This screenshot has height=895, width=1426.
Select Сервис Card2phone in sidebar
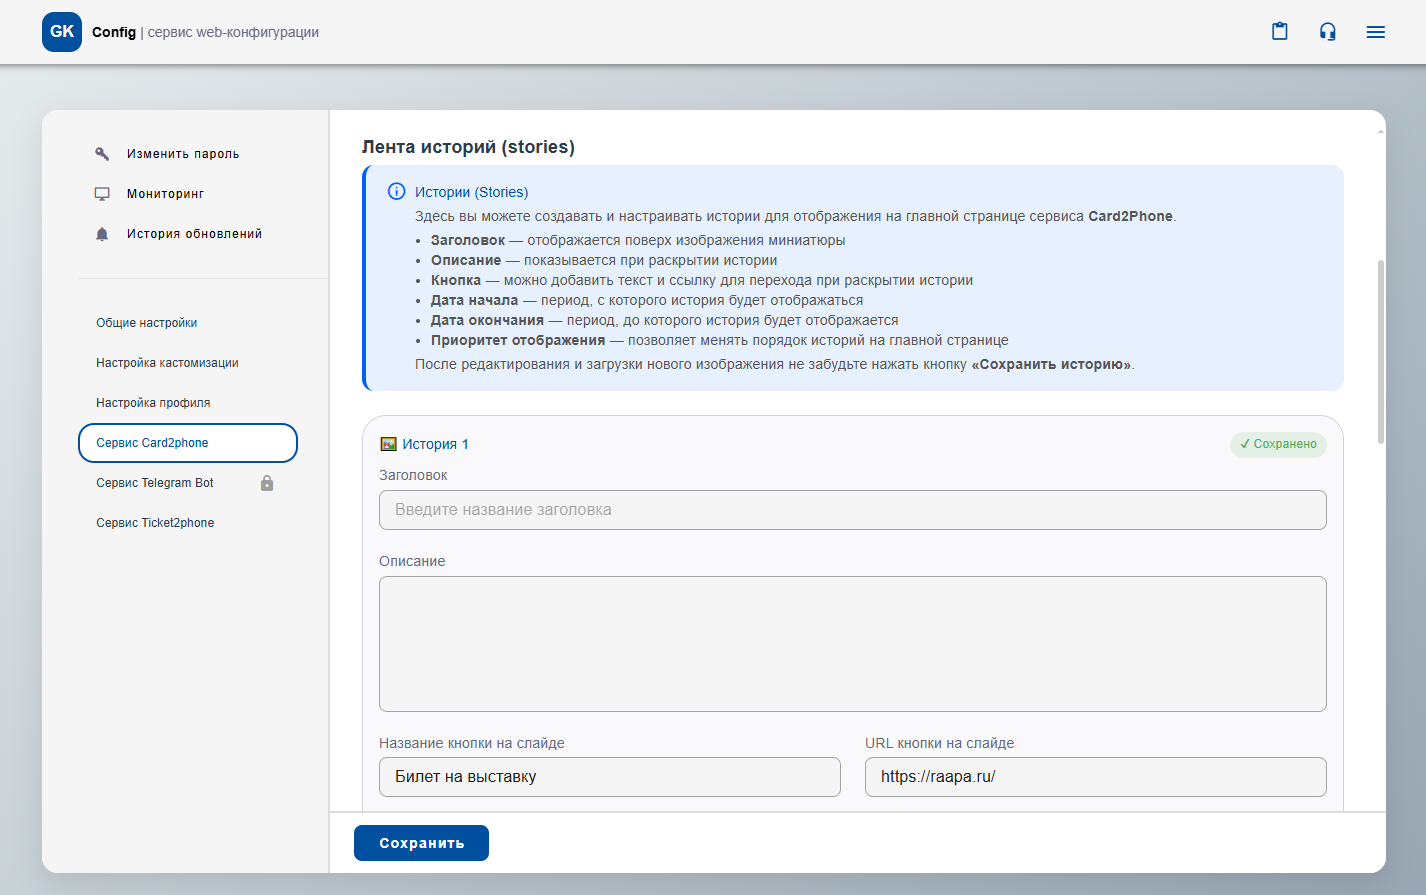pos(188,443)
